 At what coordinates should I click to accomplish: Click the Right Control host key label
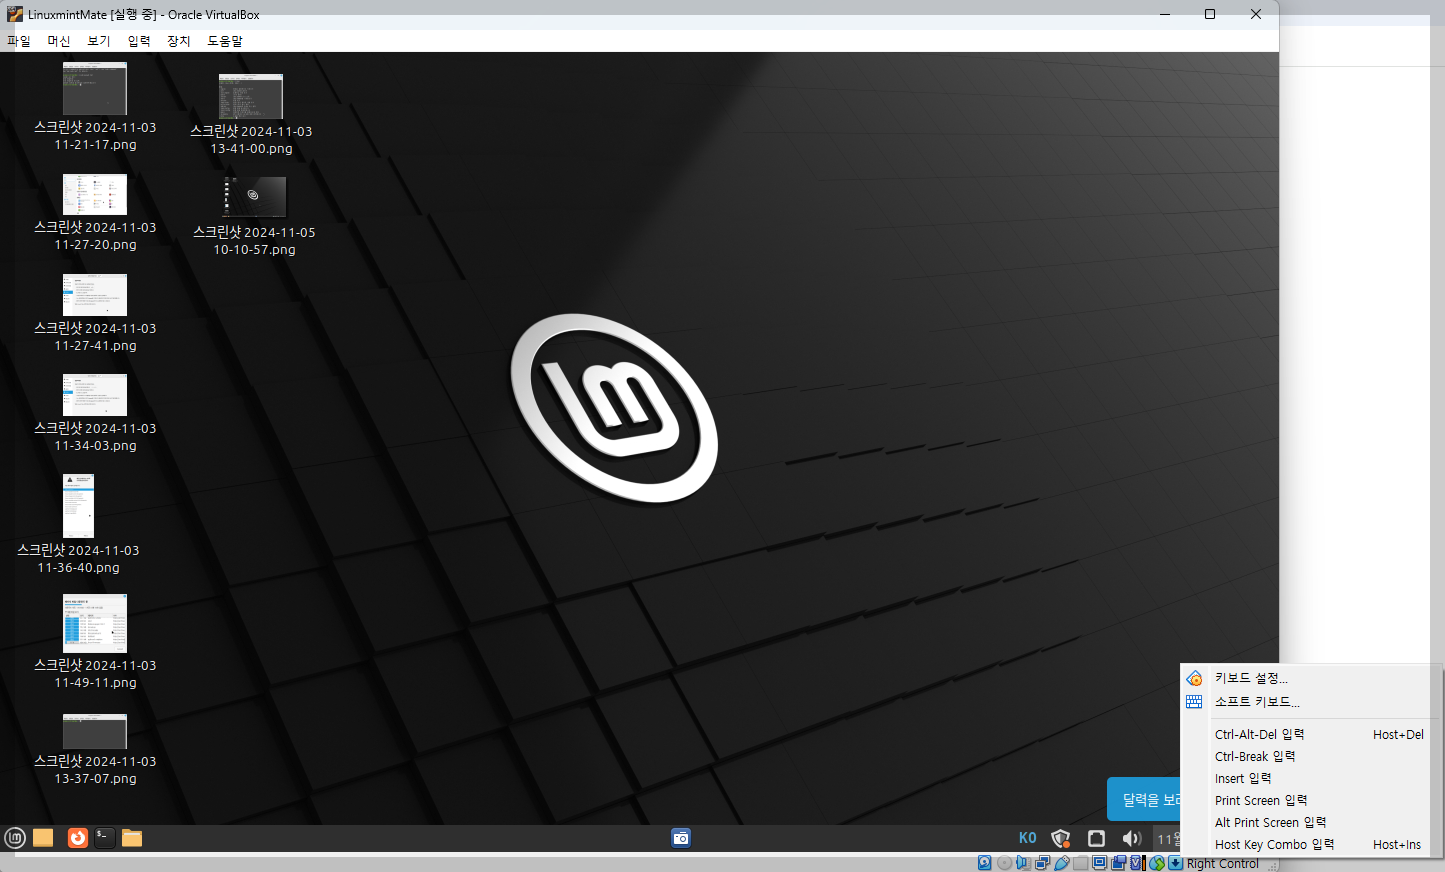tap(1222, 864)
